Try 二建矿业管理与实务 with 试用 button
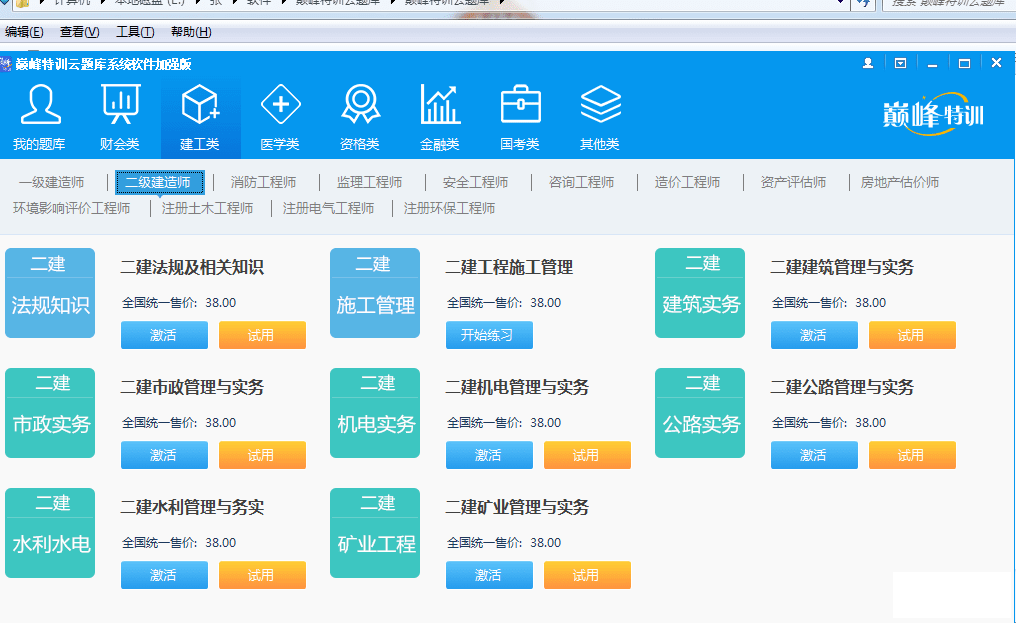1016x623 pixels. [587, 575]
